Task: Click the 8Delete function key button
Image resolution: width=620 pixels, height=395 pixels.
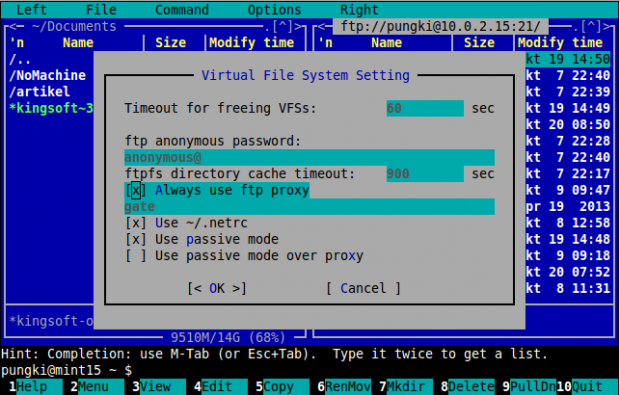Action: coord(467,387)
